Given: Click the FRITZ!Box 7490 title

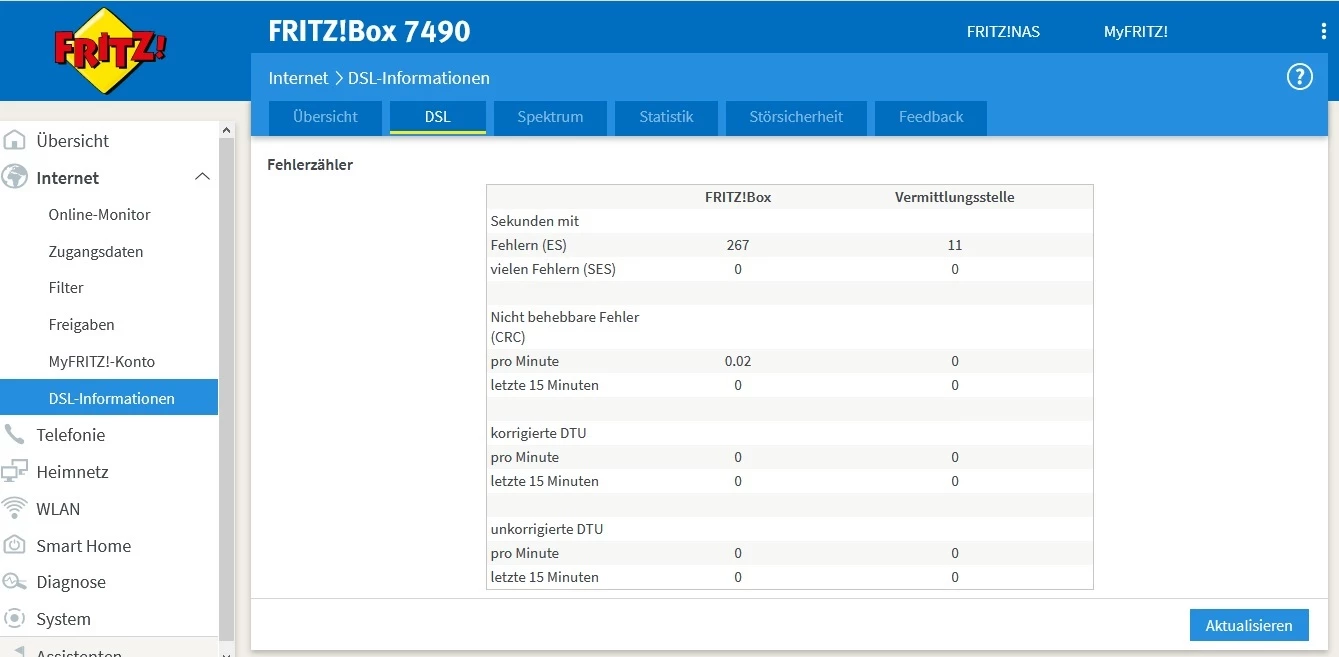Looking at the screenshot, I should coord(369,31).
